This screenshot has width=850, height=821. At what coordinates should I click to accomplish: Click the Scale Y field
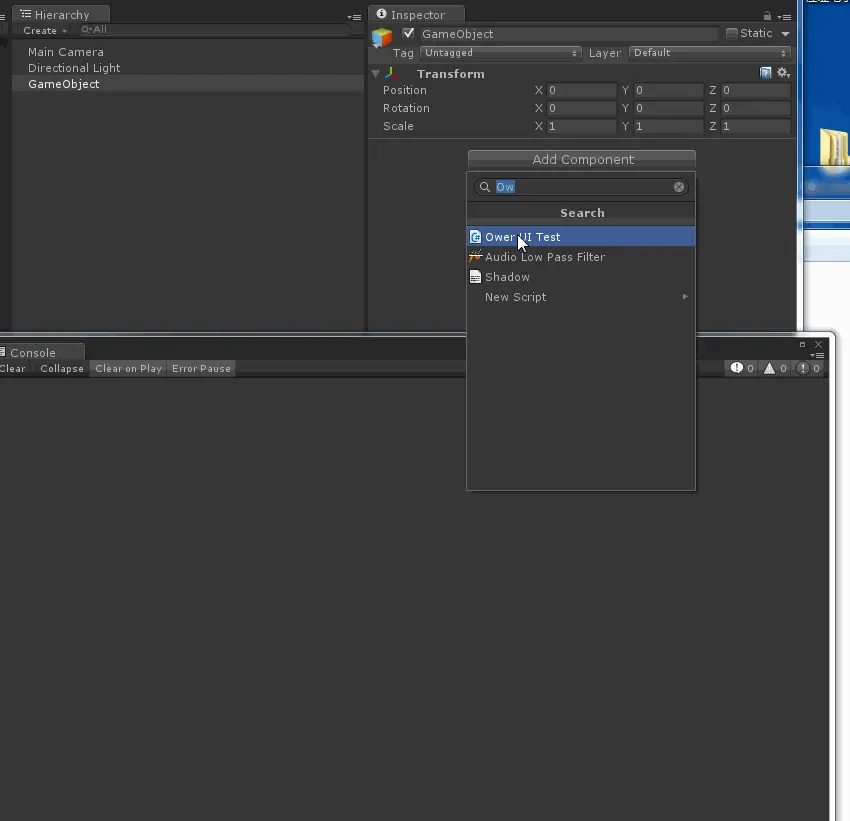pos(668,126)
